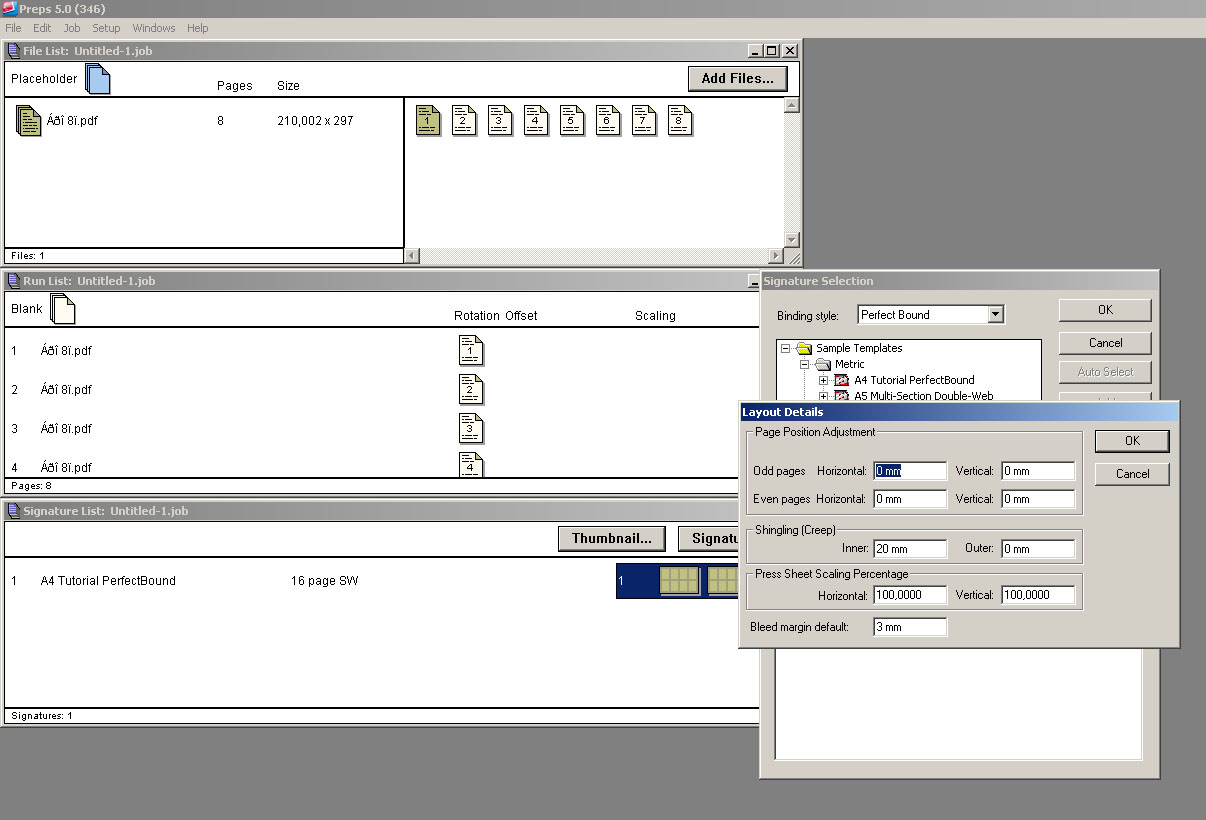This screenshot has width=1206, height=820.
Task: Open the Setup menu
Action: pyautogui.click(x=106, y=28)
